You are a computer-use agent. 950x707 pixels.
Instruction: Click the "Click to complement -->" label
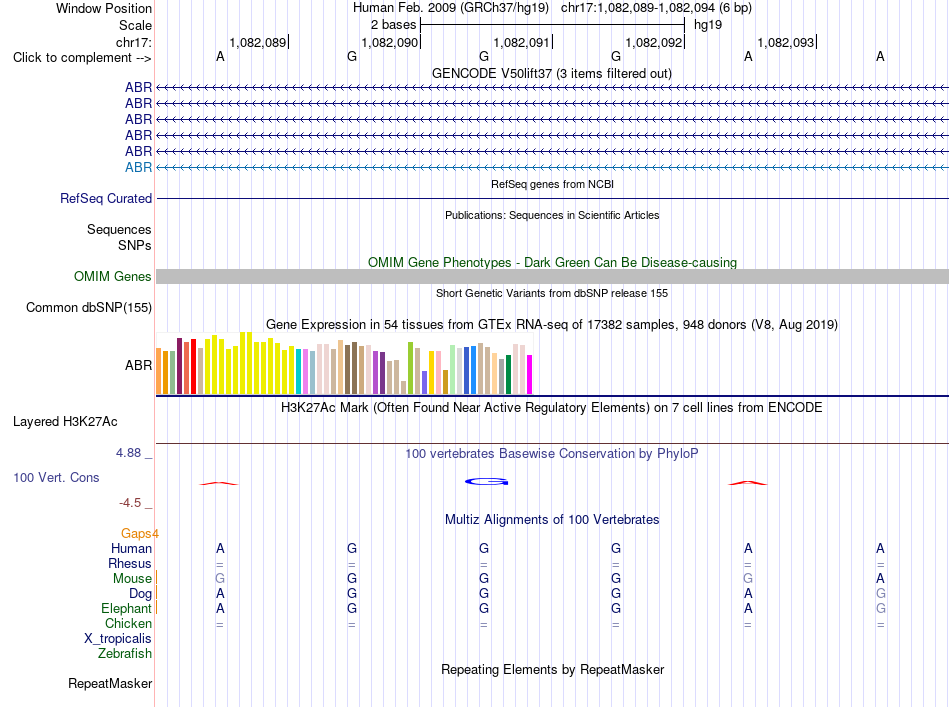pos(82,58)
